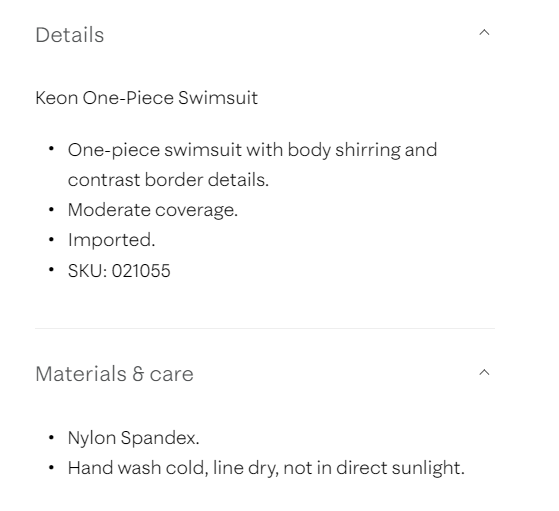
Task: Click the Hand wash cold care instruction
Action: (266, 468)
